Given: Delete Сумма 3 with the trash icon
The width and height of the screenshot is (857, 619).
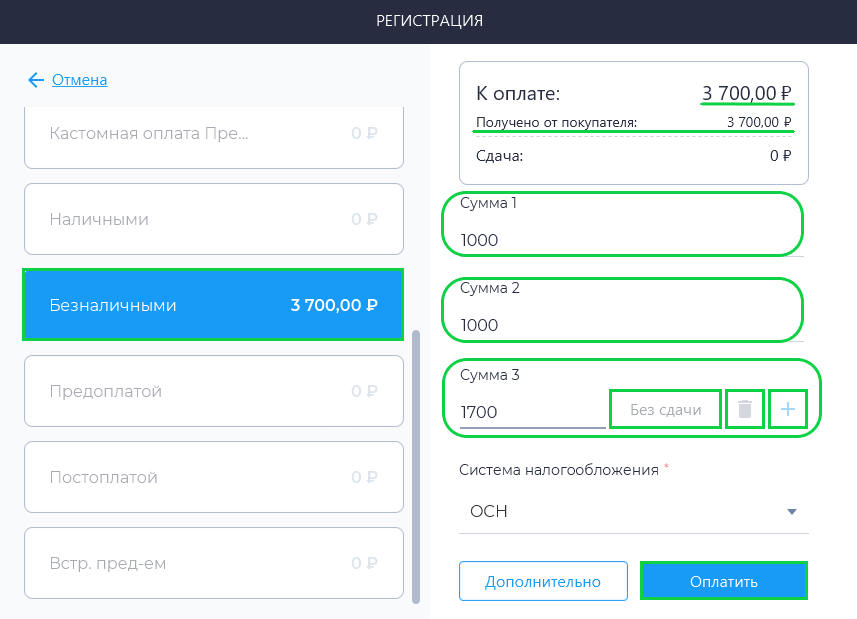Looking at the screenshot, I should coord(744,409).
